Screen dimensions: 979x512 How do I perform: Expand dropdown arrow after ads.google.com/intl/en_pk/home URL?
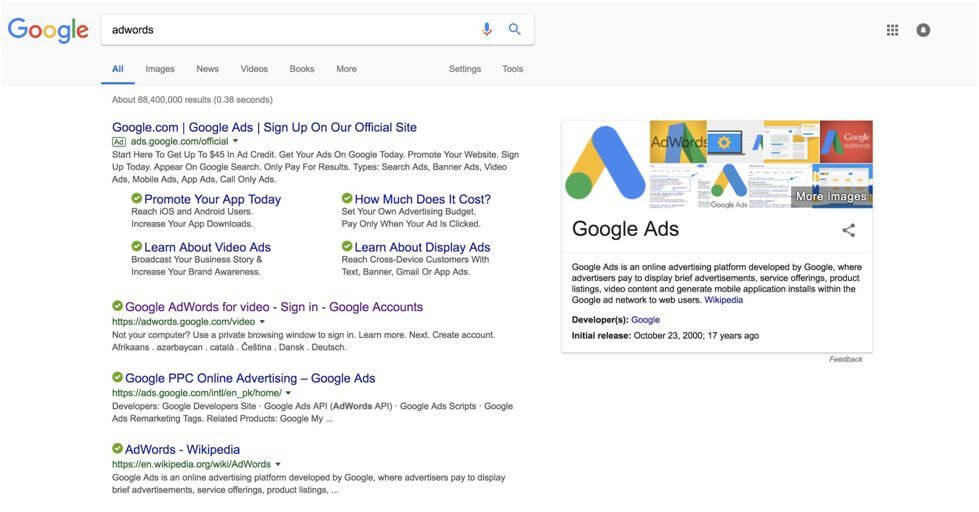[x=288, y=393]
